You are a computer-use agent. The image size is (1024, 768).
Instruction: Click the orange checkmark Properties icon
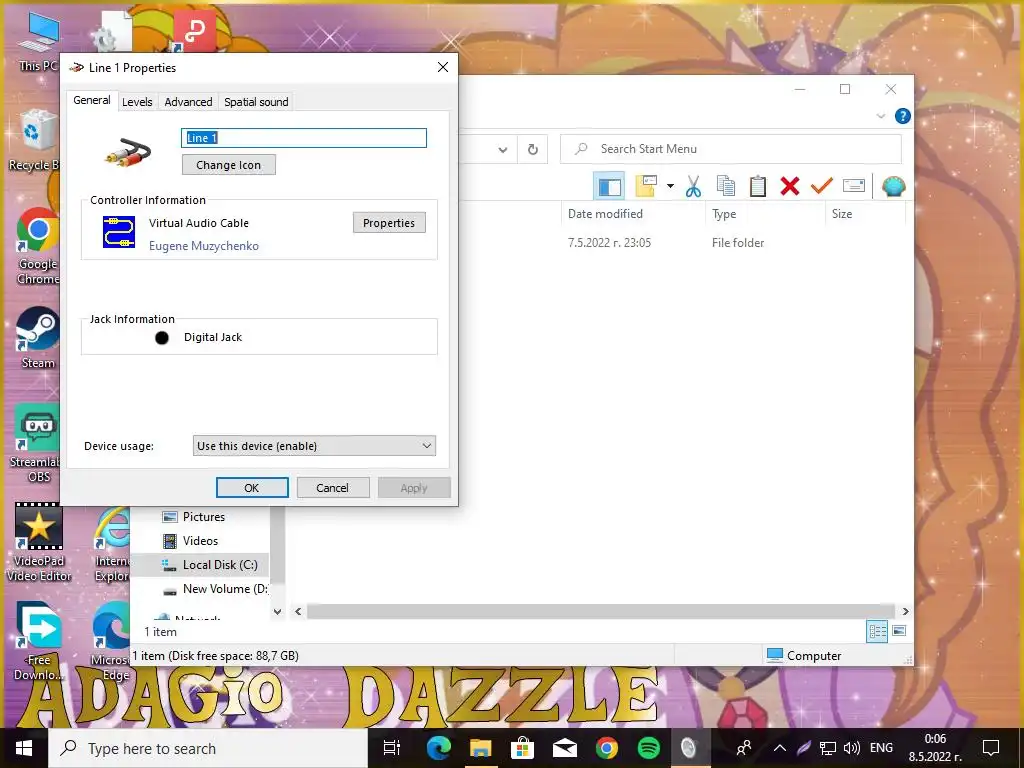coord(822,187)
